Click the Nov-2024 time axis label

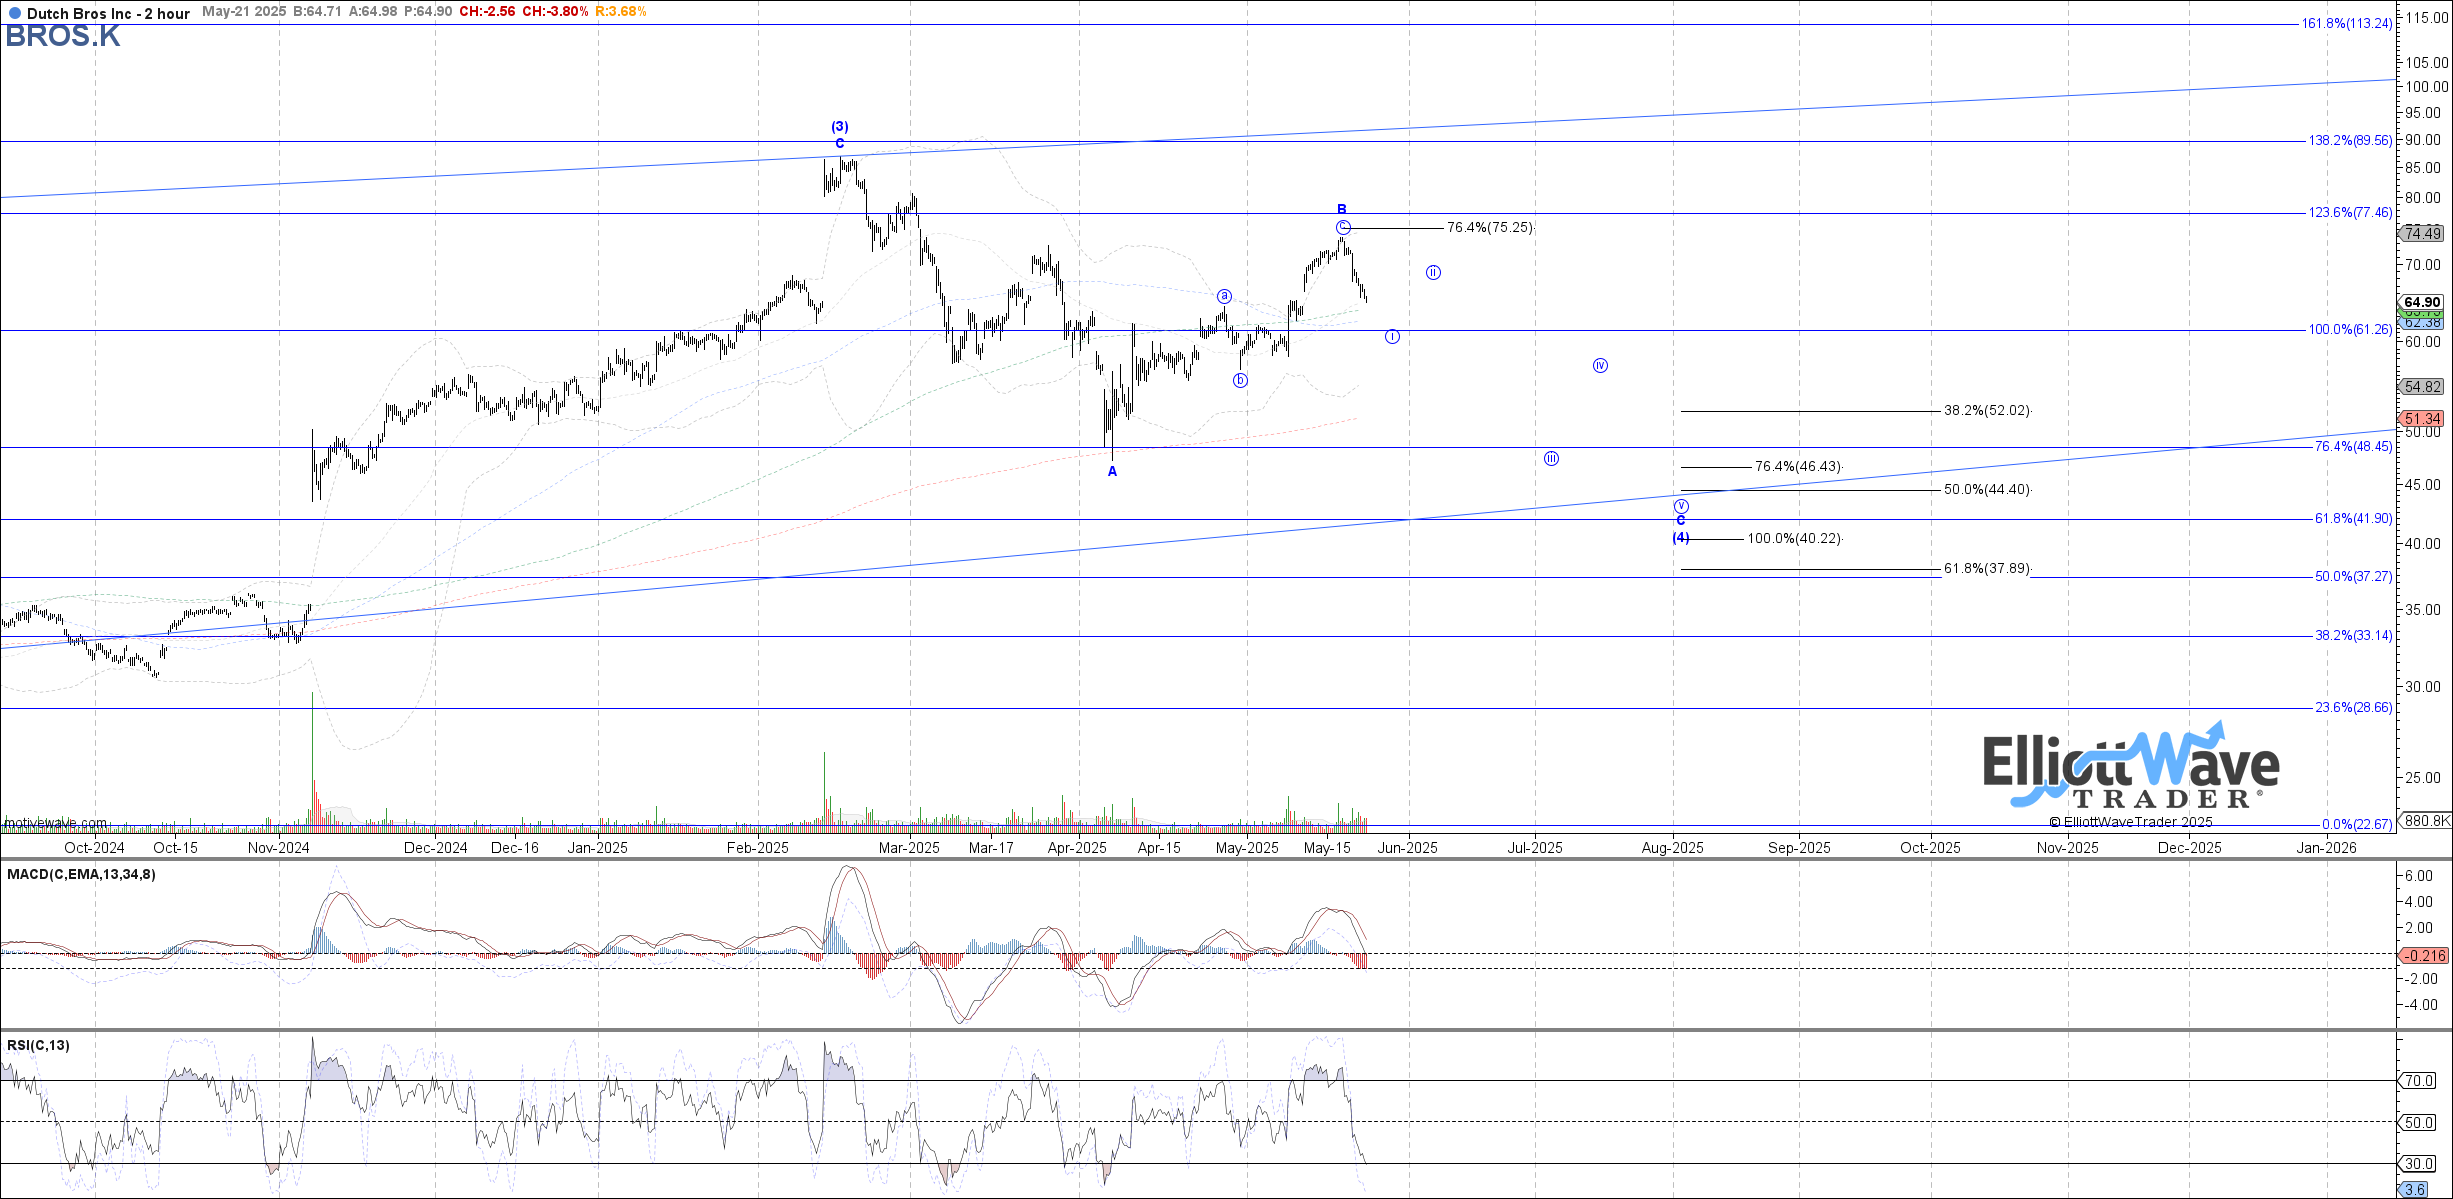click(278, 847)
